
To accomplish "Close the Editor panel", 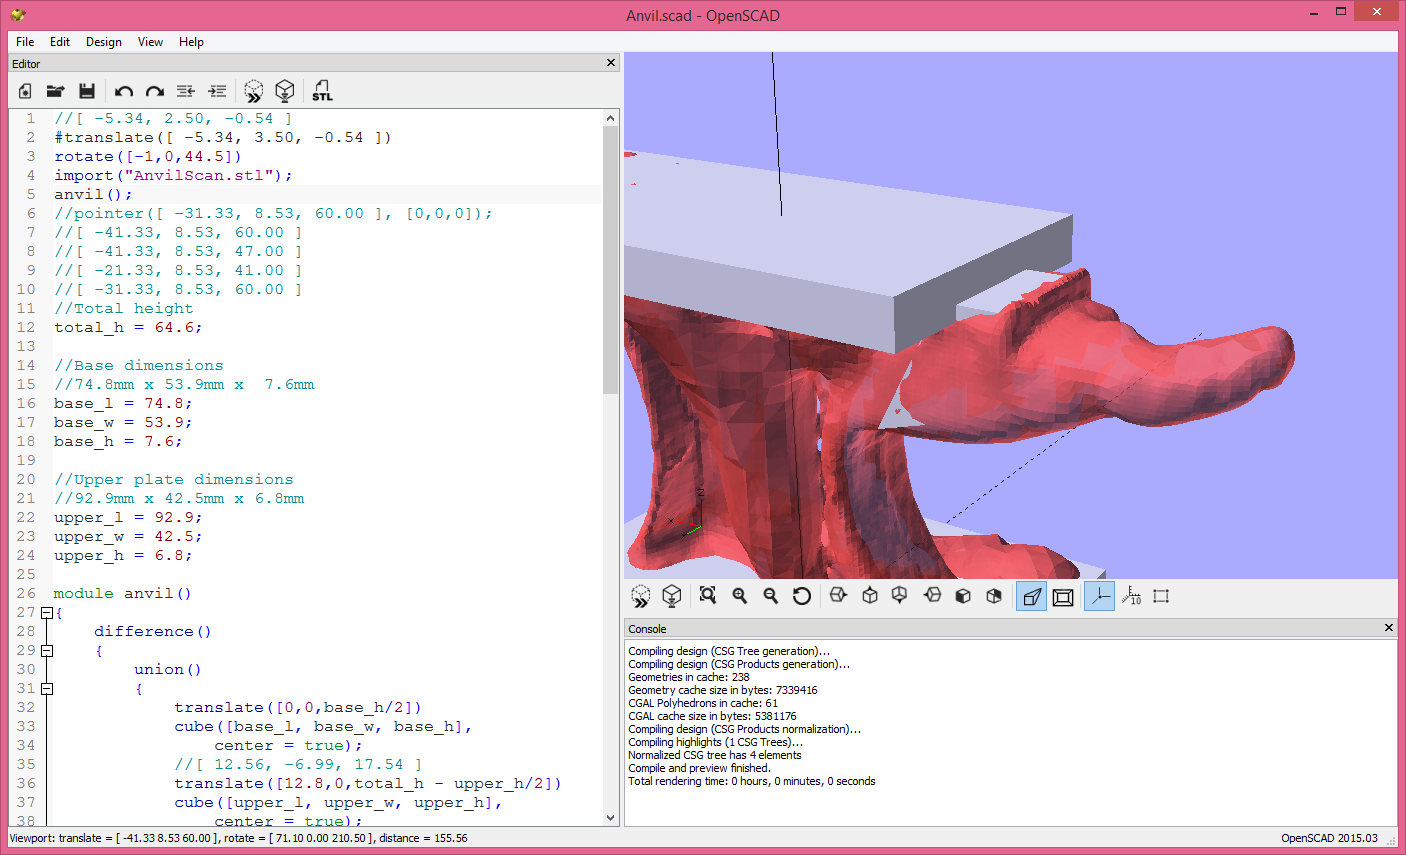I will point(611,63).
